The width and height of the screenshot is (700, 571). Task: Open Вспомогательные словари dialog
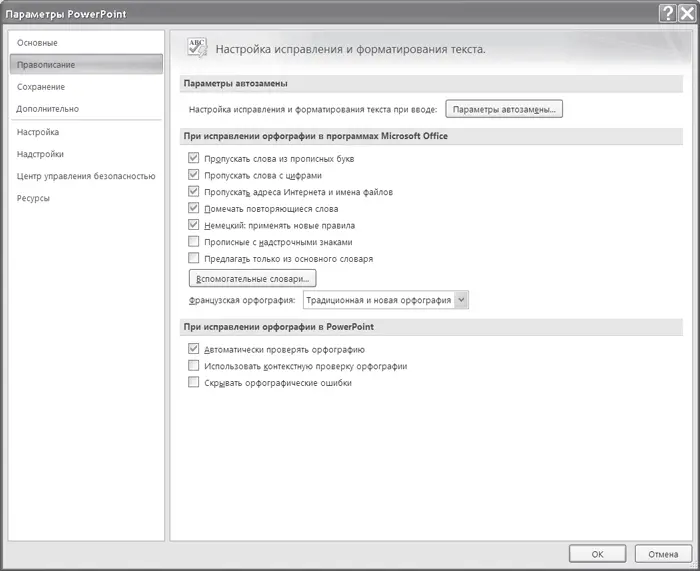252,277
